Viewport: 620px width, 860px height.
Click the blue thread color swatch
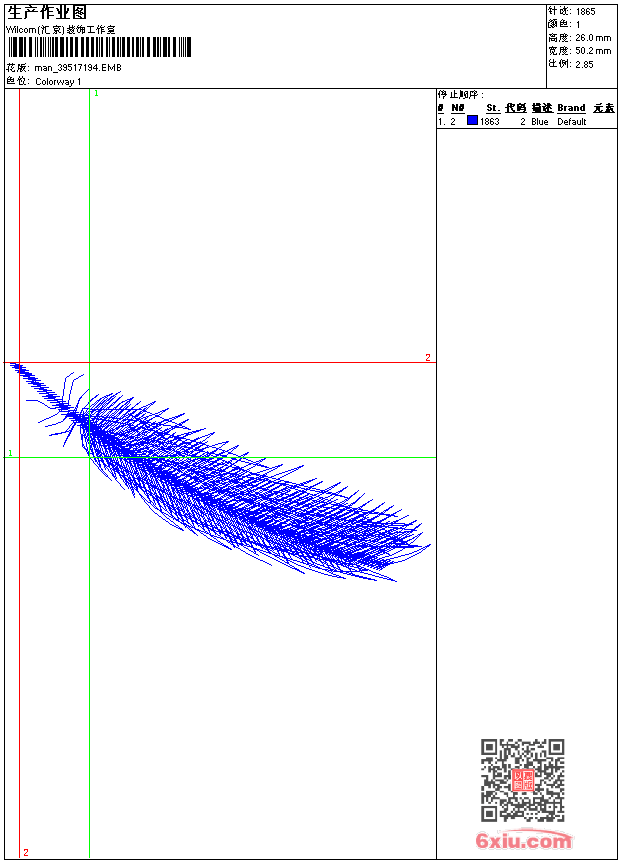472,120
